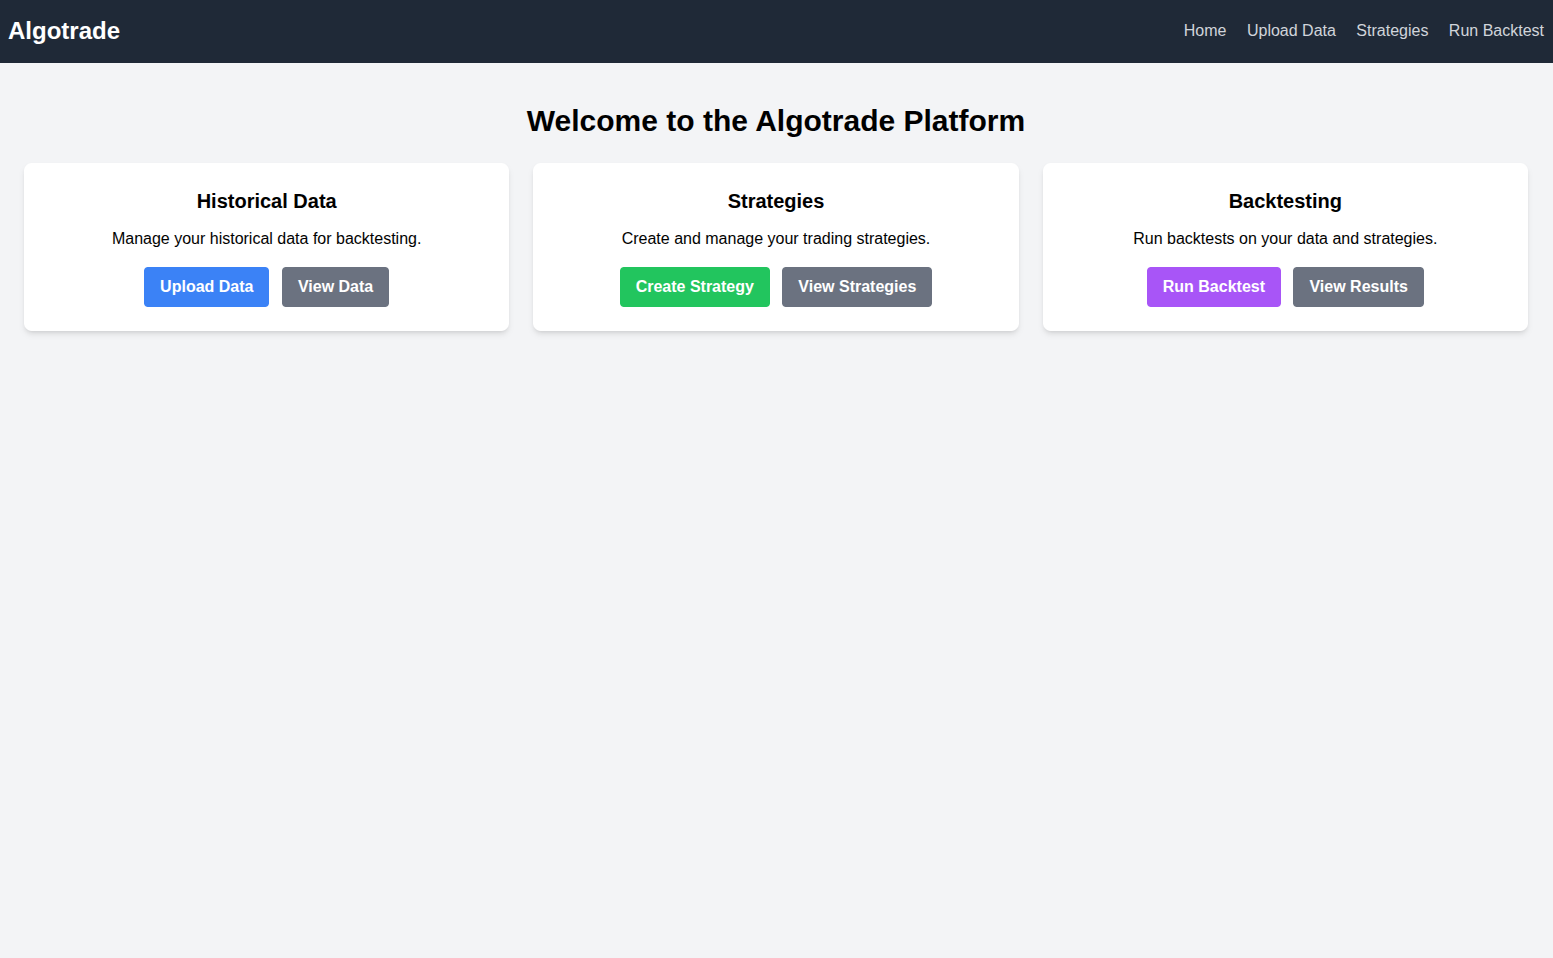Select Strategies in the top navigation
This screenshot has width=1553, height=958.
tap(1392, 30)
